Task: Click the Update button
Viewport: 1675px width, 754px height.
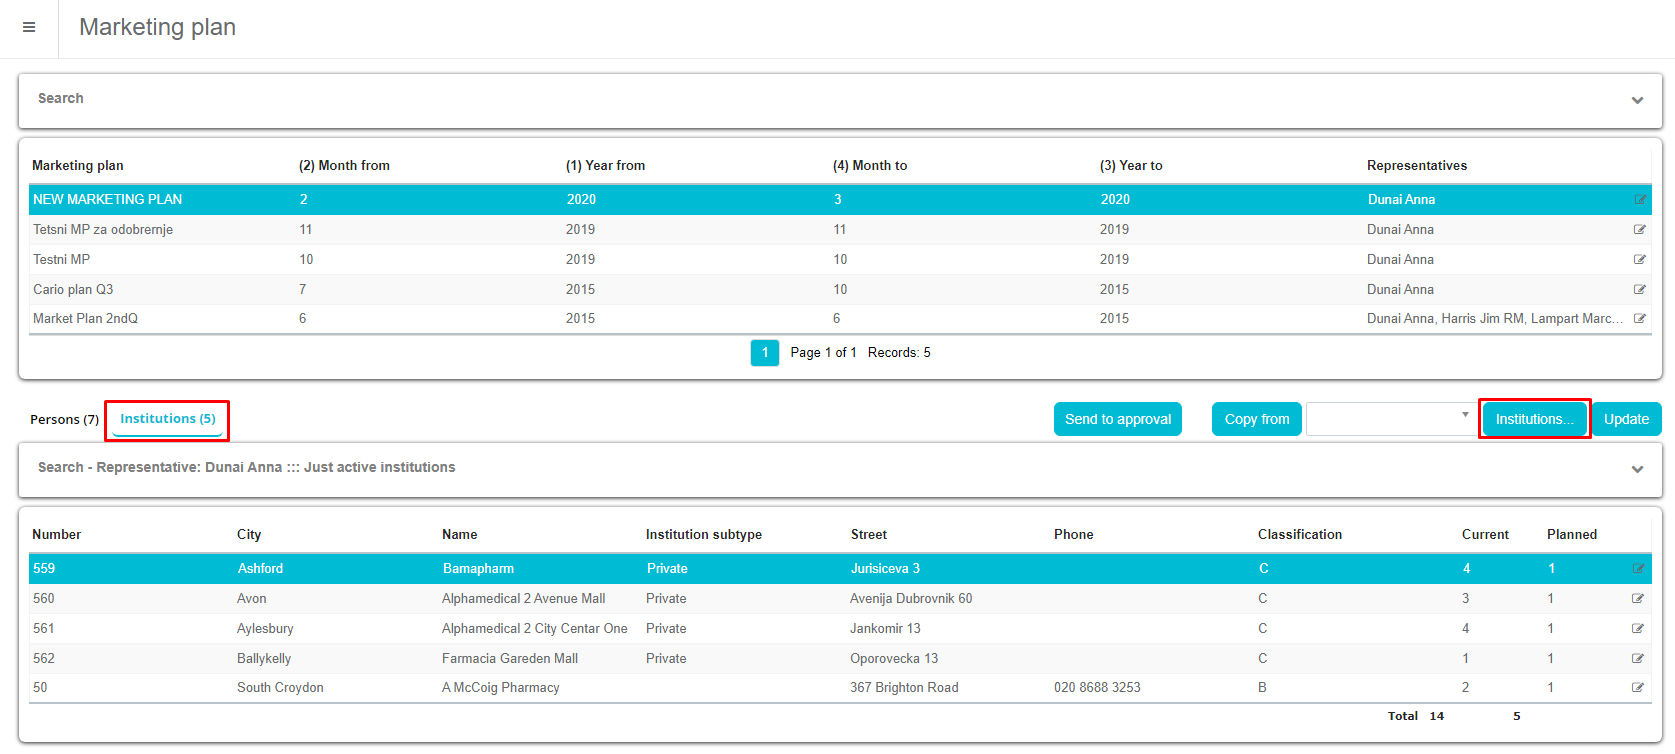Action: [x=1625, y=419]
